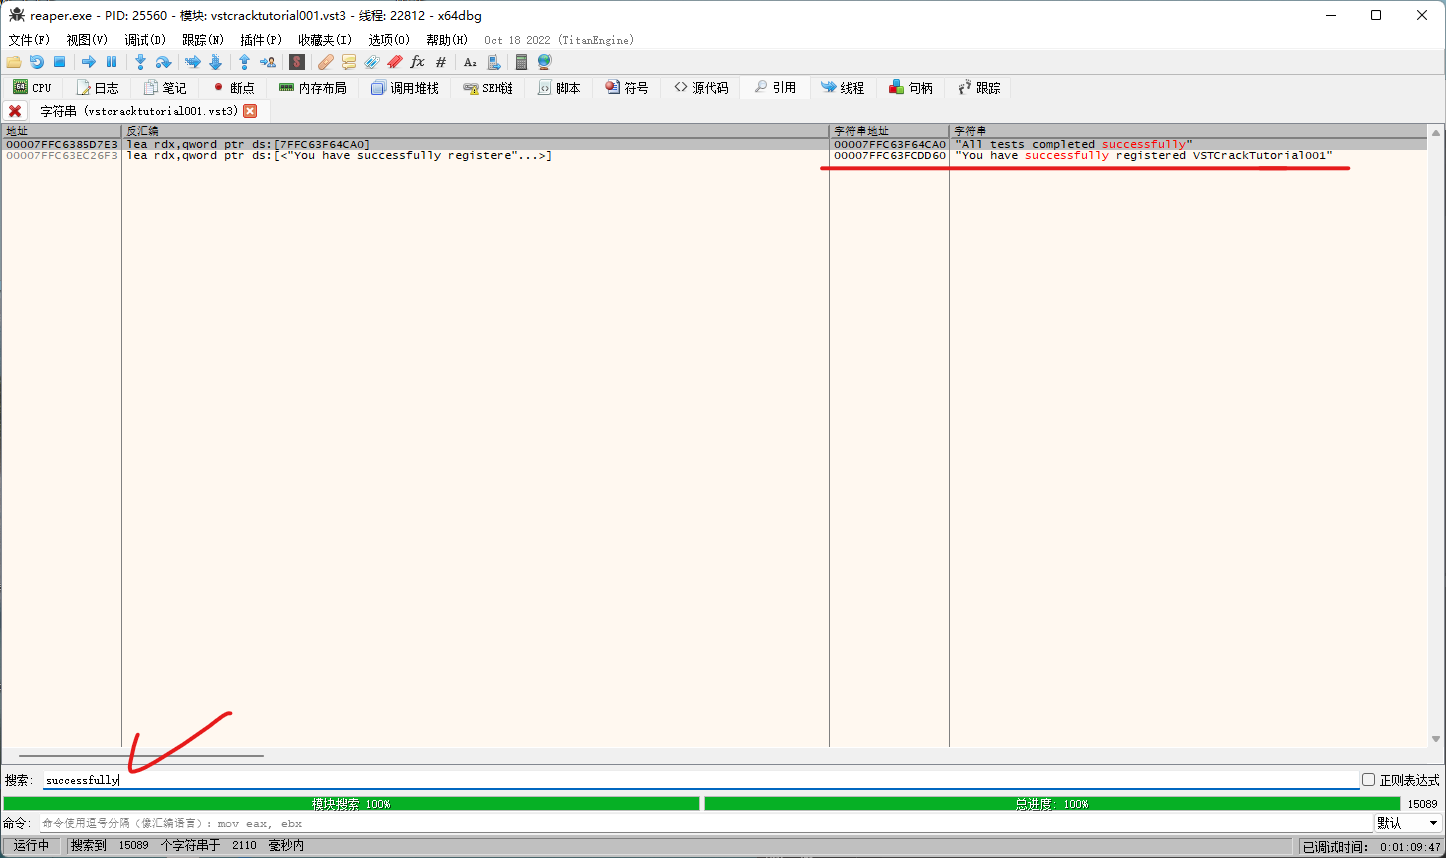Click the Run arrow icon
Screen dimensions: 1446x858
point(88,62)
